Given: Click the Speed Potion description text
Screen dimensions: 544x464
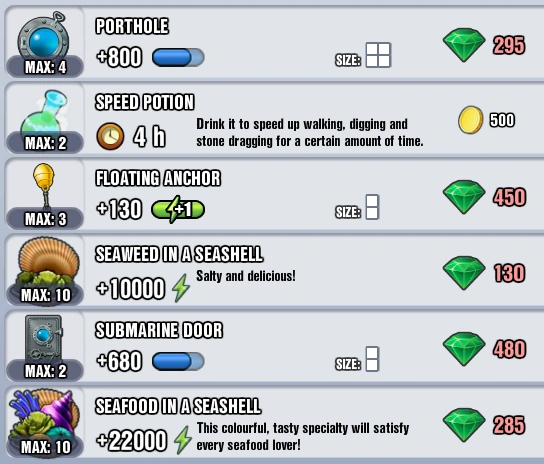Looking at the screenshot, I should 310,133.
